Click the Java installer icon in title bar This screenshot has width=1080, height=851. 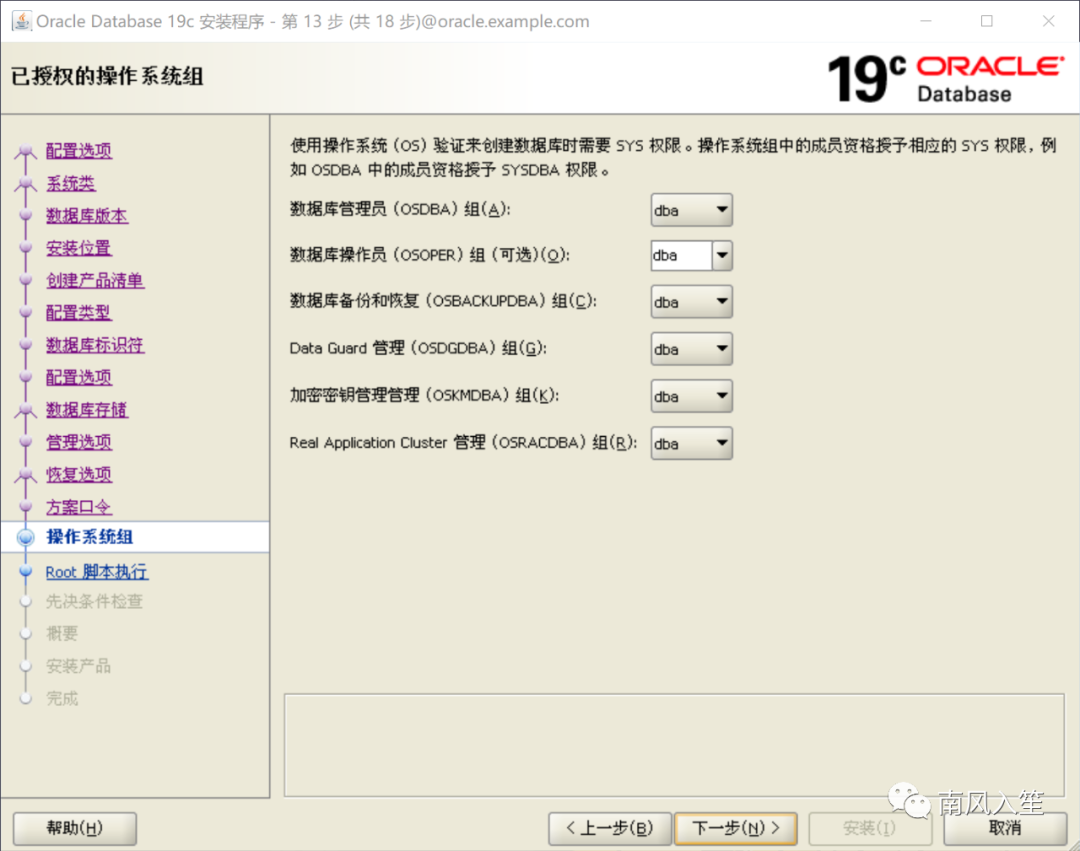click(x=21, y=21)
